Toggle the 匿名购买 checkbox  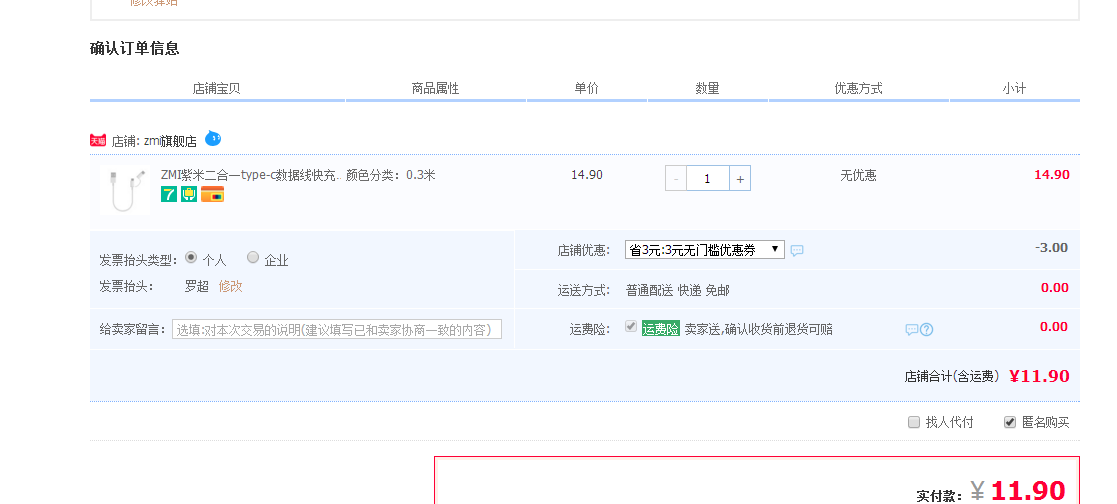point(1009,422)
